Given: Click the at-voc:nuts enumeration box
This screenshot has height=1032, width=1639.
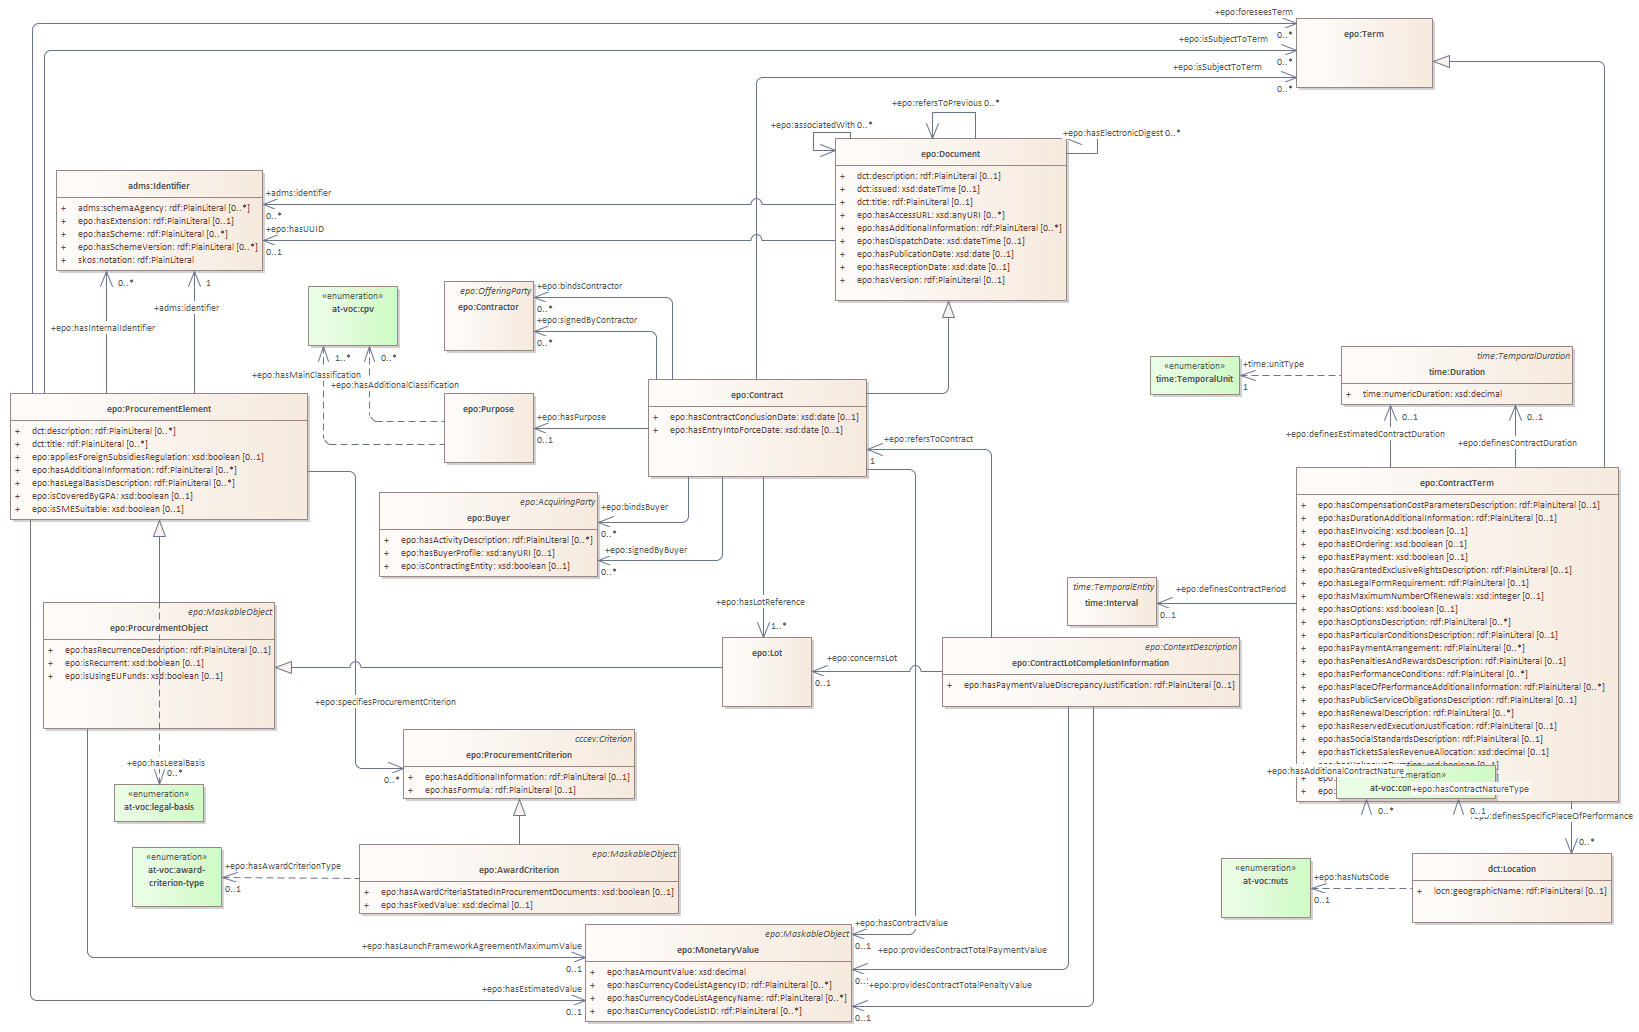Looking at the screenshot, I should 1265,887.
